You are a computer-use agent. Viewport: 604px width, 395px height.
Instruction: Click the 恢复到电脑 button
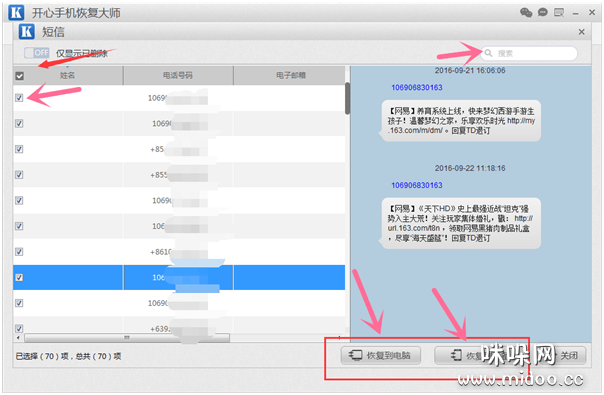click(x=381, y=355)
